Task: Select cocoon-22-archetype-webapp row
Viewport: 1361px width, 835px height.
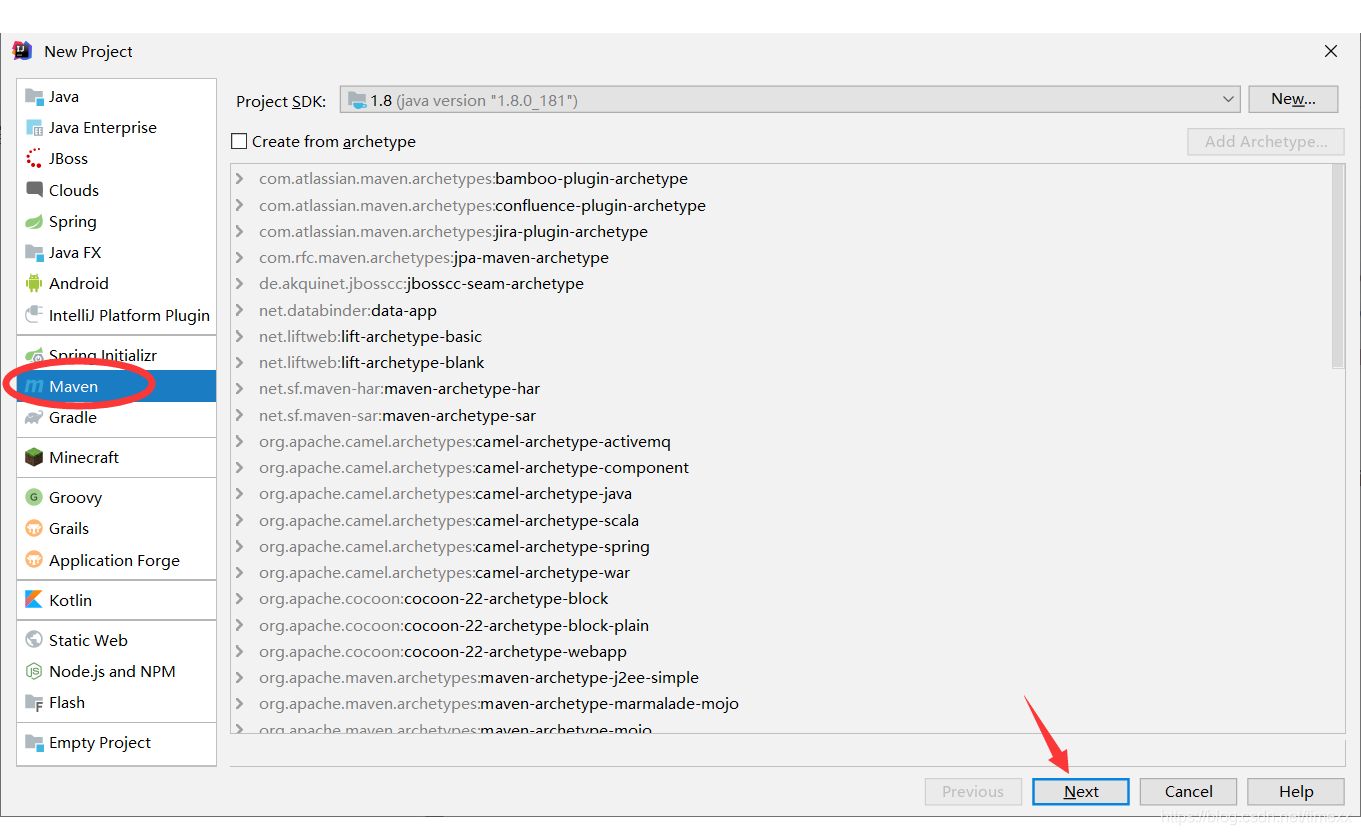Action: [781, 651]
